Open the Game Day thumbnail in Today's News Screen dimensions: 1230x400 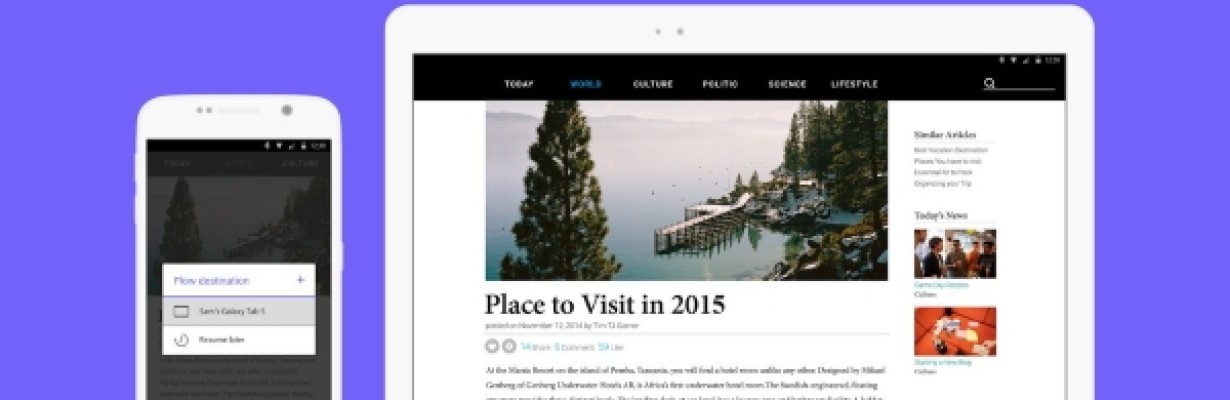click(x=955, y=254)
